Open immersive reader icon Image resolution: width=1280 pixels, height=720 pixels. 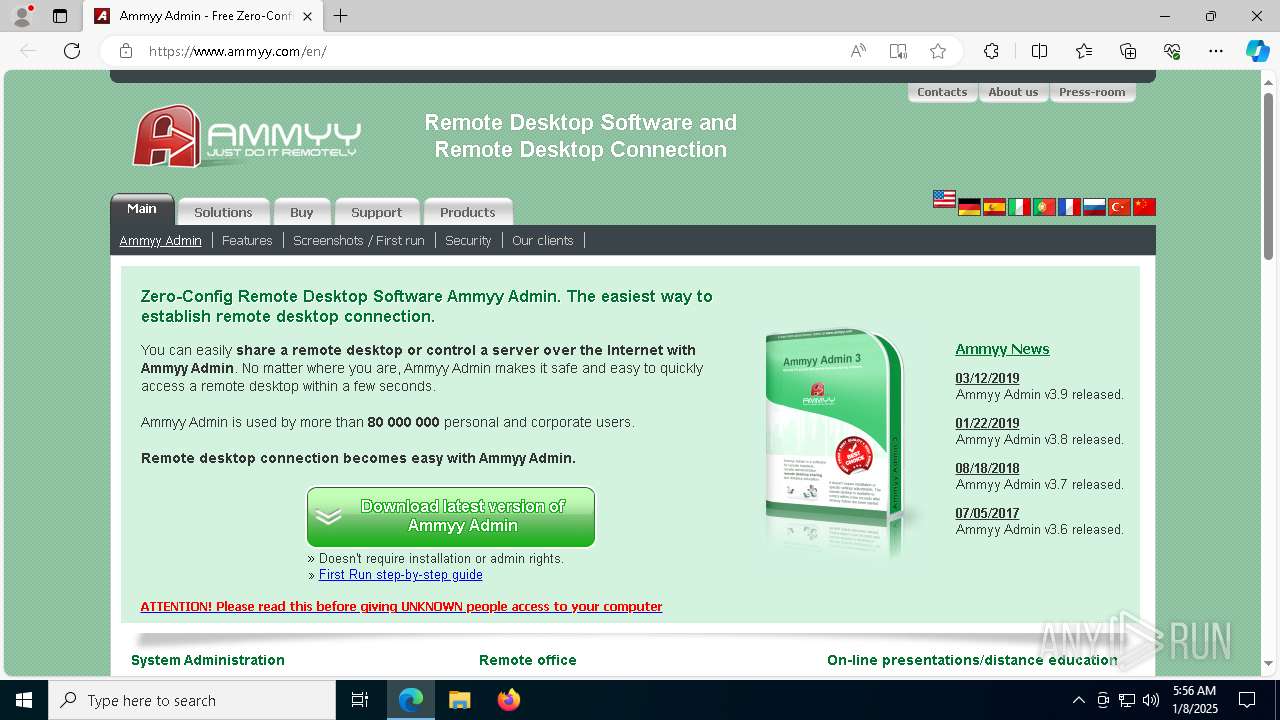[x=898, y=51]
